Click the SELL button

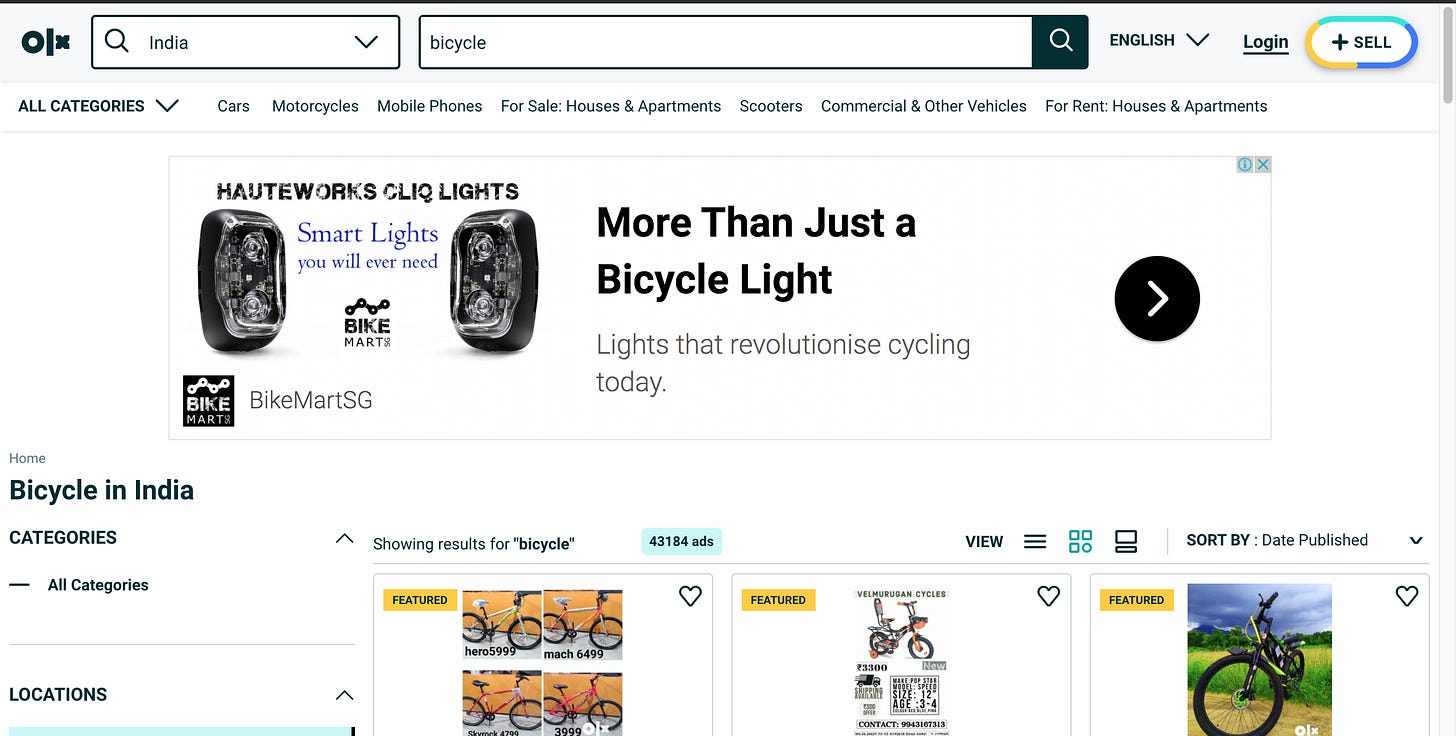coord(1361,42)
